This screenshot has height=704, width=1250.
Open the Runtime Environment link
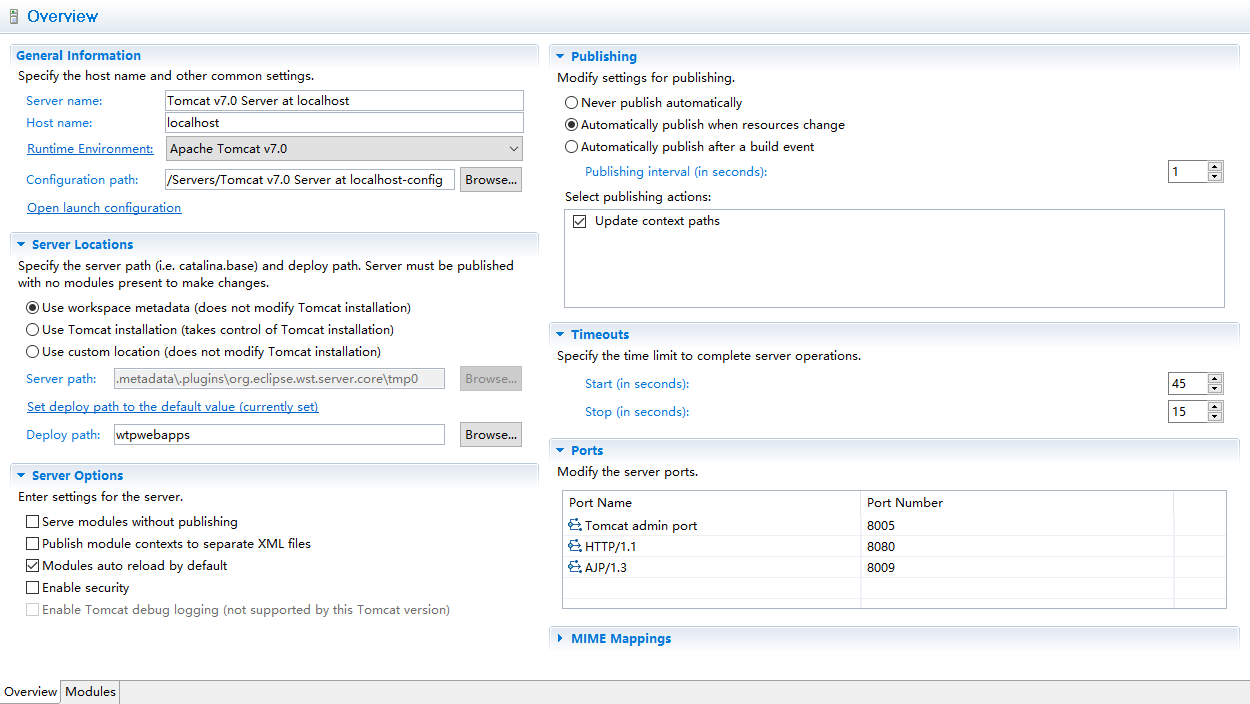(x=90, y=149)
